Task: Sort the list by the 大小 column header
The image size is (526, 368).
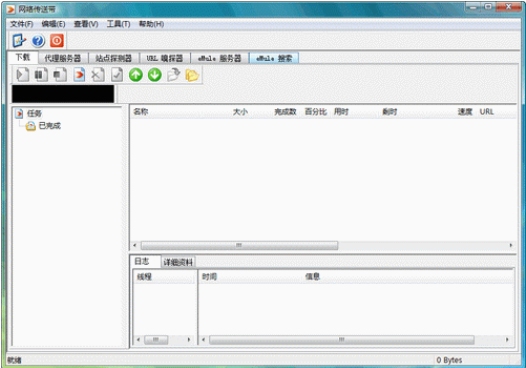Action: (x=240, y=112)
